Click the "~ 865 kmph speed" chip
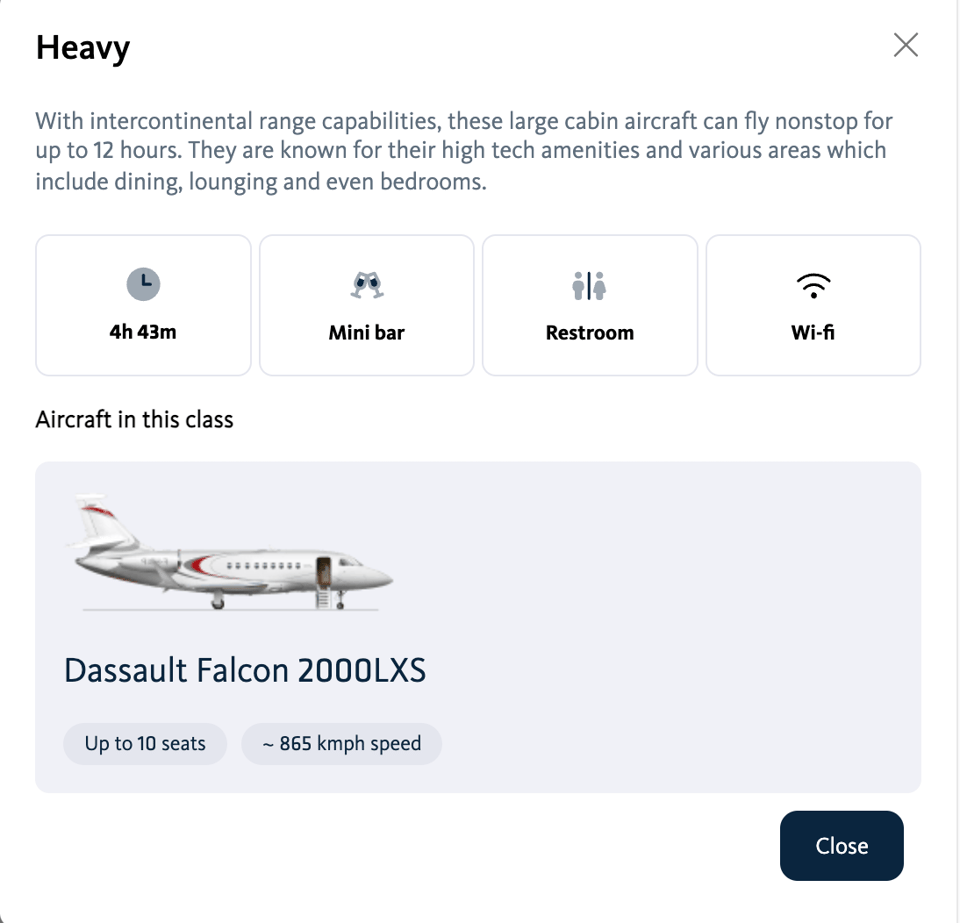Image resolution: width=960 pixels, height=923 pixels. coord(341,744)
